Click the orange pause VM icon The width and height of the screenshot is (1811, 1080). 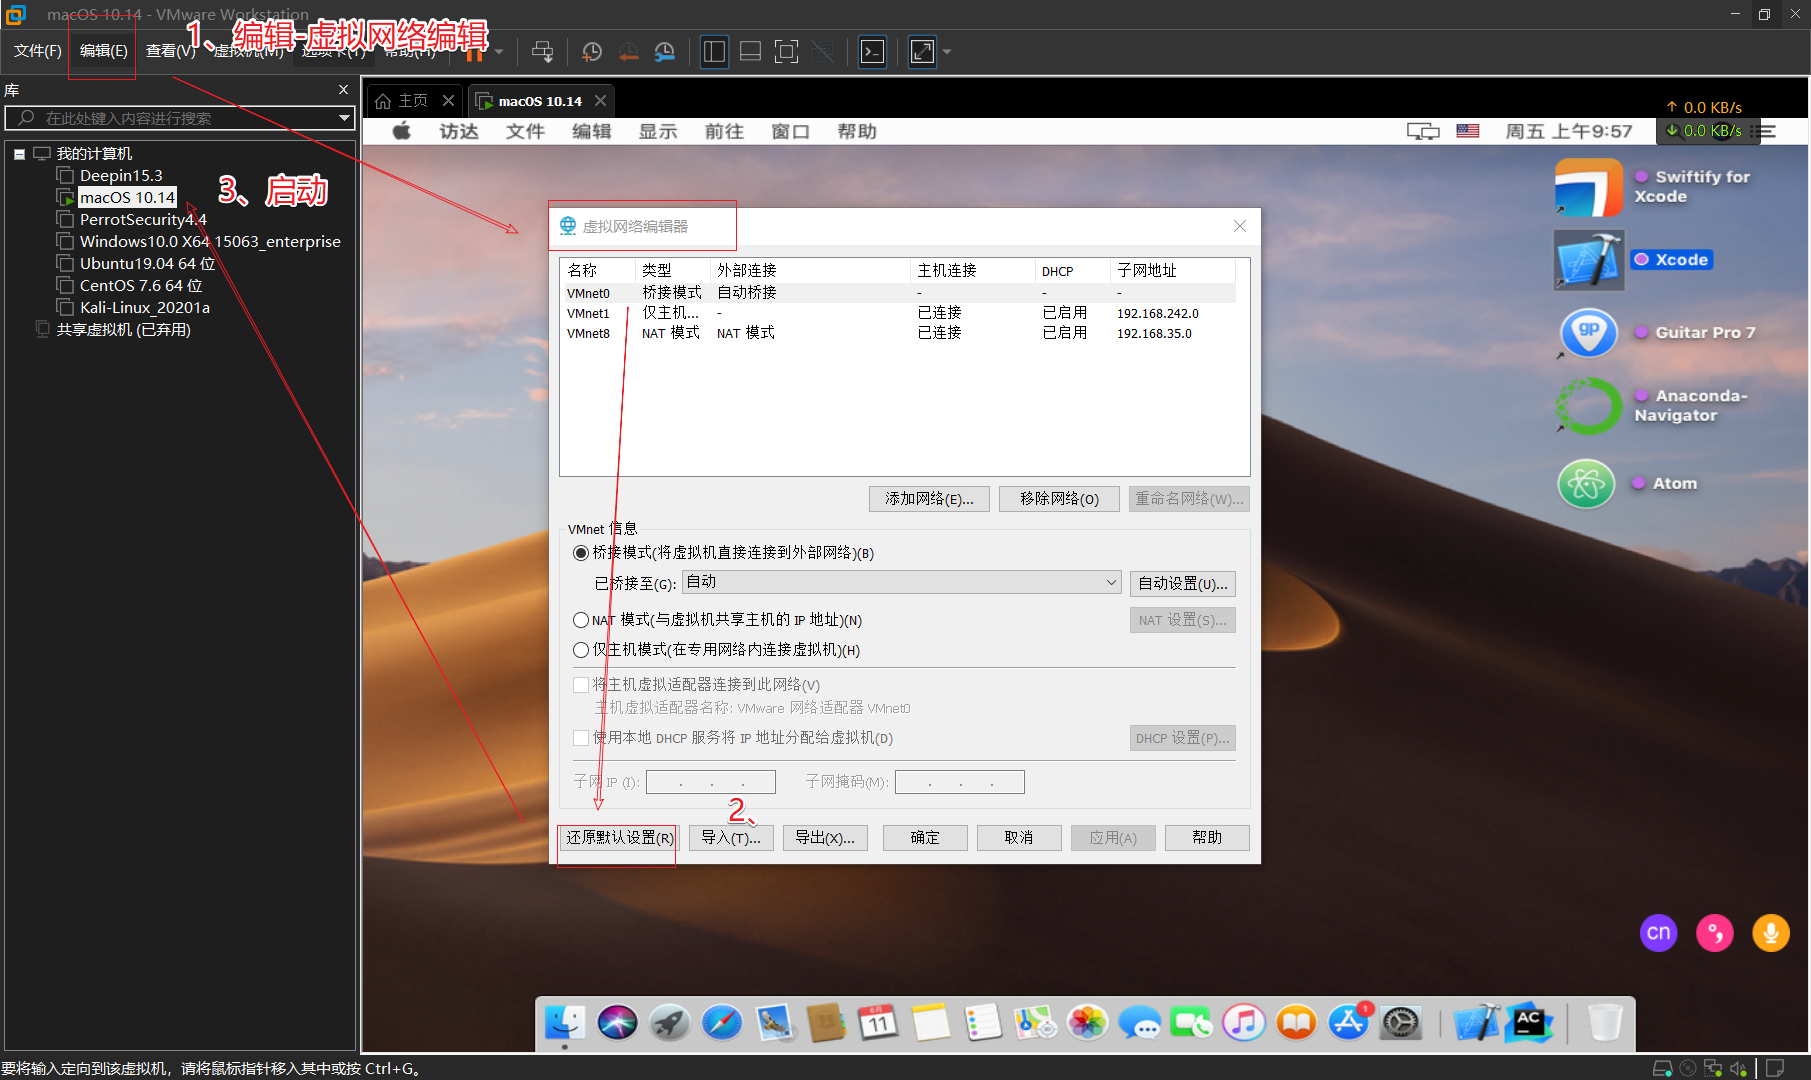(x=474, y=51)
